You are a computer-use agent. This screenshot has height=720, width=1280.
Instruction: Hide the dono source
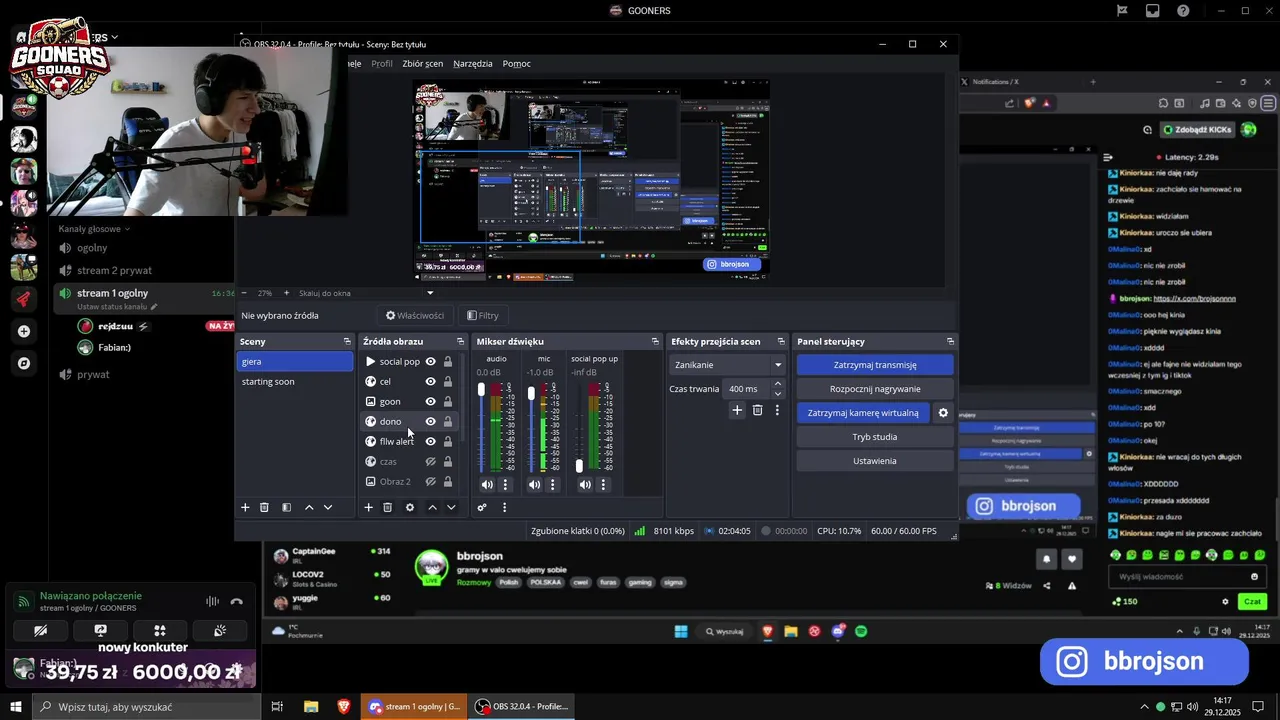click(x=431, y=422)
